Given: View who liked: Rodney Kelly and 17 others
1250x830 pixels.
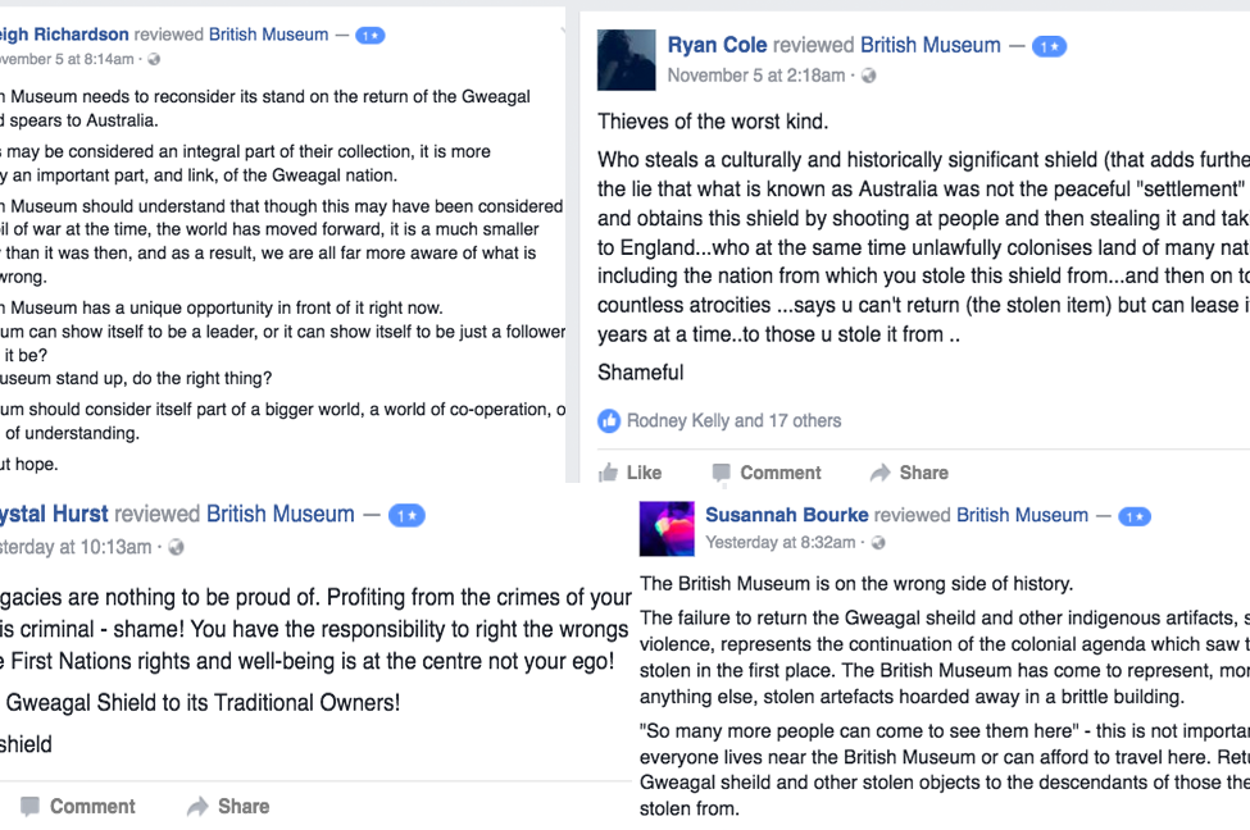Looking at the screenshot, I should (x=734, y=421).
